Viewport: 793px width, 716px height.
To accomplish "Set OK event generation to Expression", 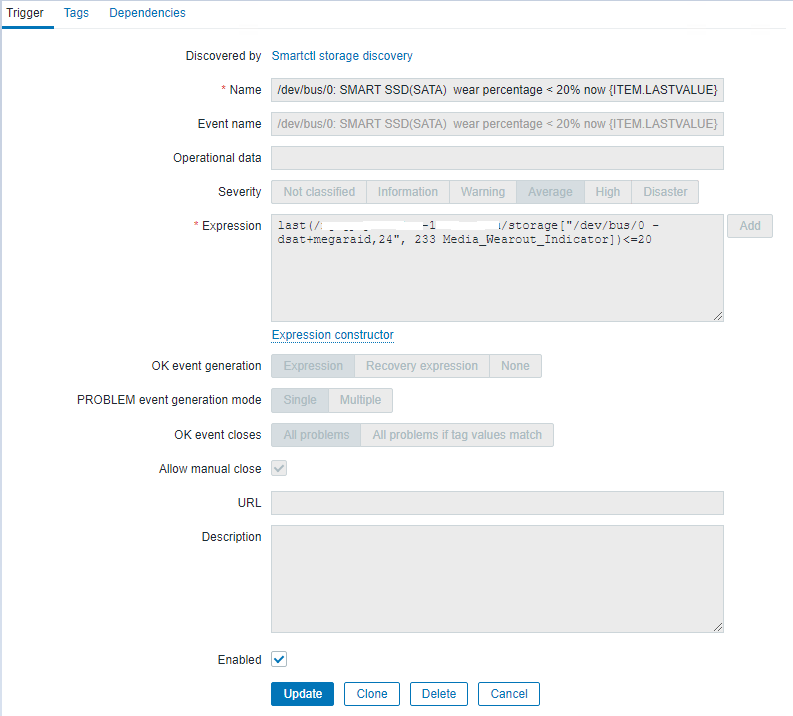I will (x=313, y=366).
